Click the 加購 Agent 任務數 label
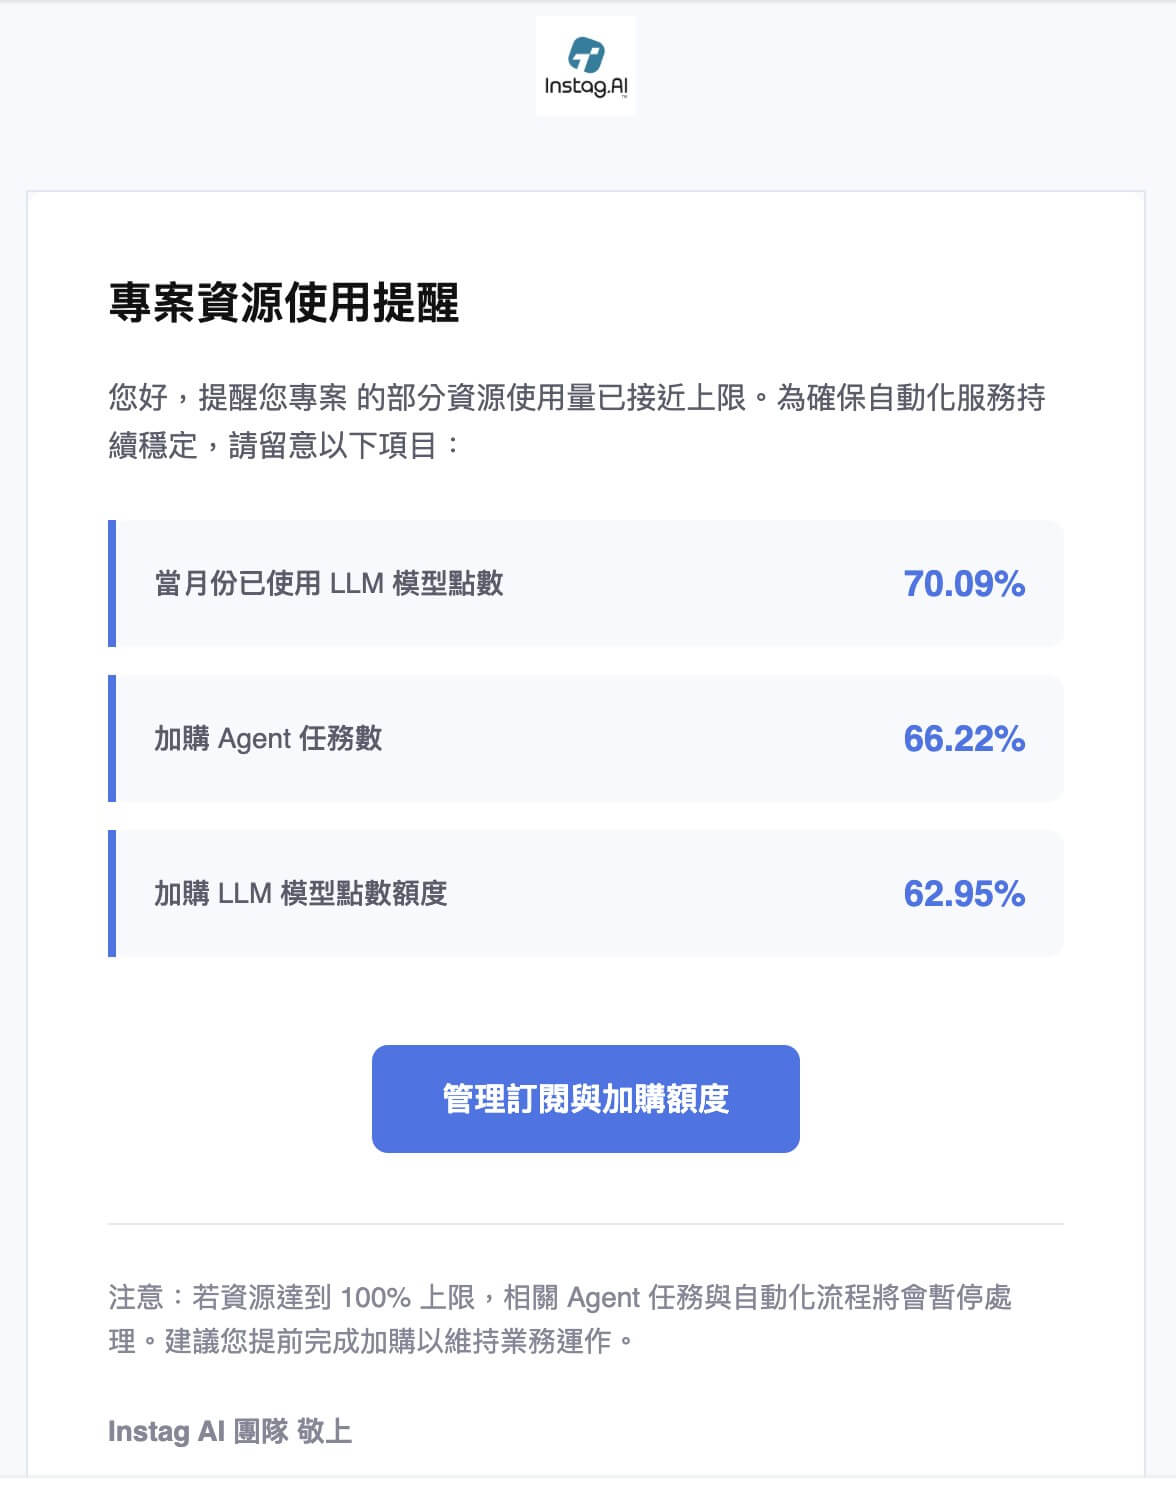The height and width of the screenshot is (1486, 1176). pyautogui.click(x=268, y=739)
